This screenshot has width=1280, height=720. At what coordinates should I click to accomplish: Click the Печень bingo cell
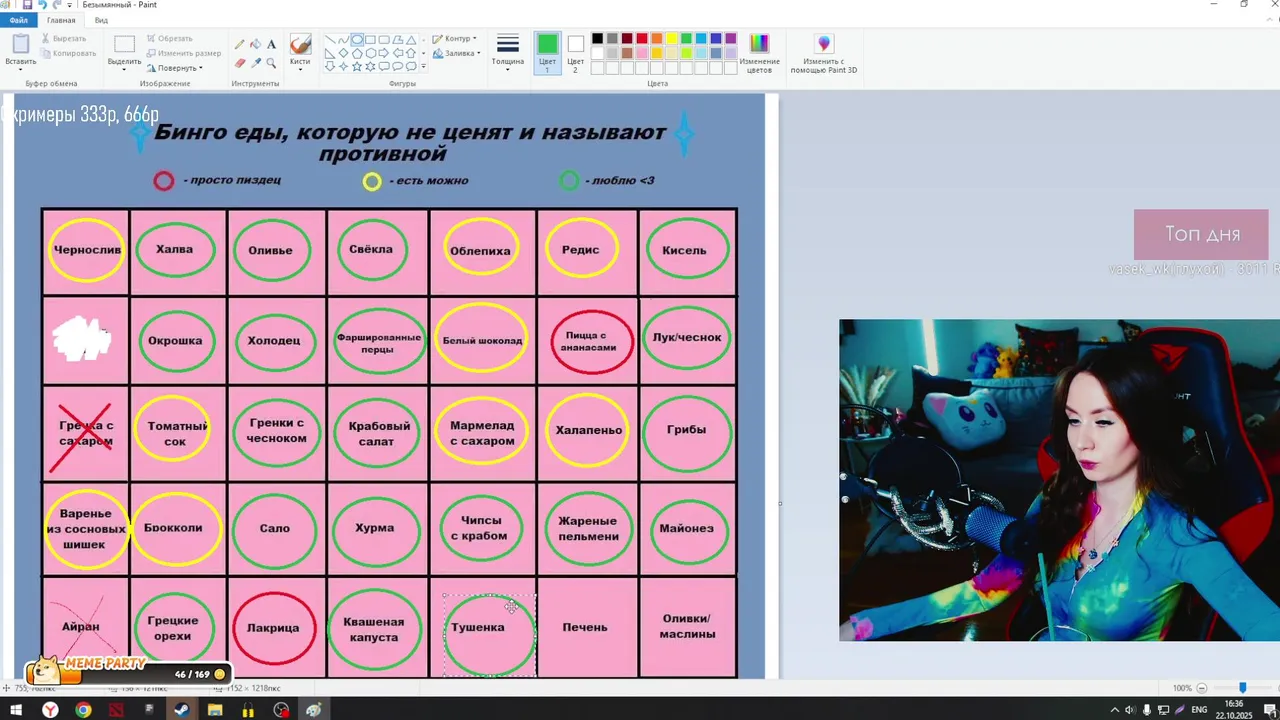point(587,627)
